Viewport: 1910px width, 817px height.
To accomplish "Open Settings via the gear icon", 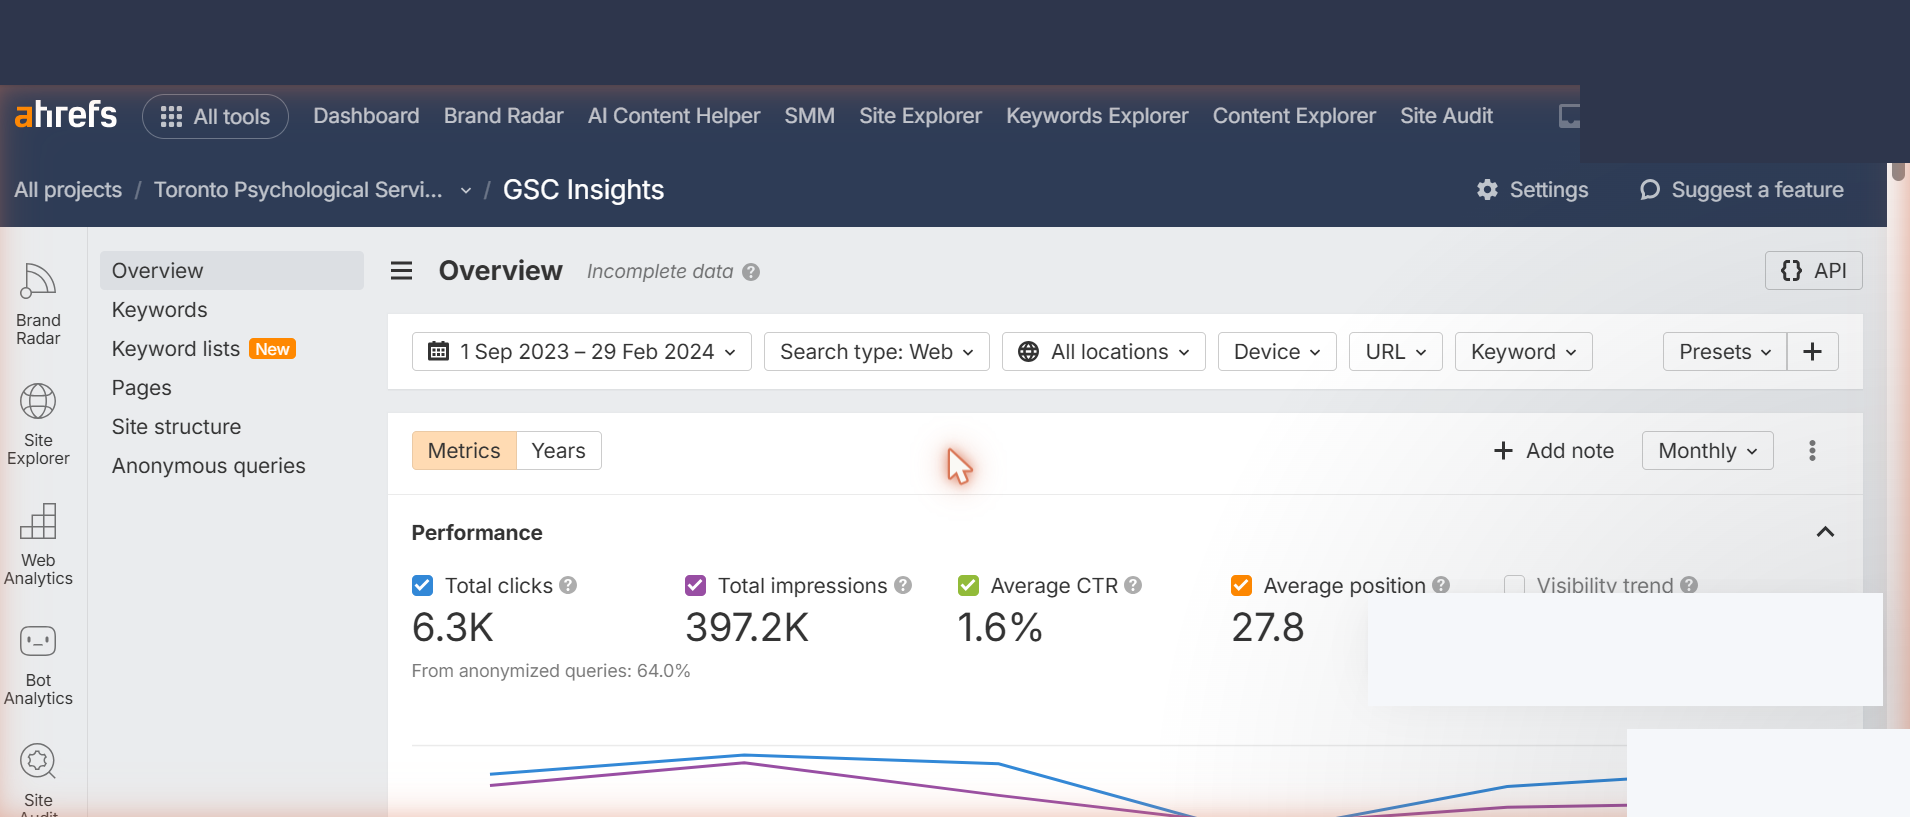I will [1487, 190].
